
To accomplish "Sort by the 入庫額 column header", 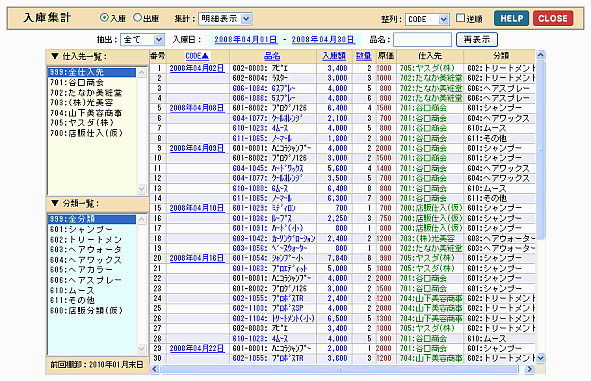I will coord(334,56).
